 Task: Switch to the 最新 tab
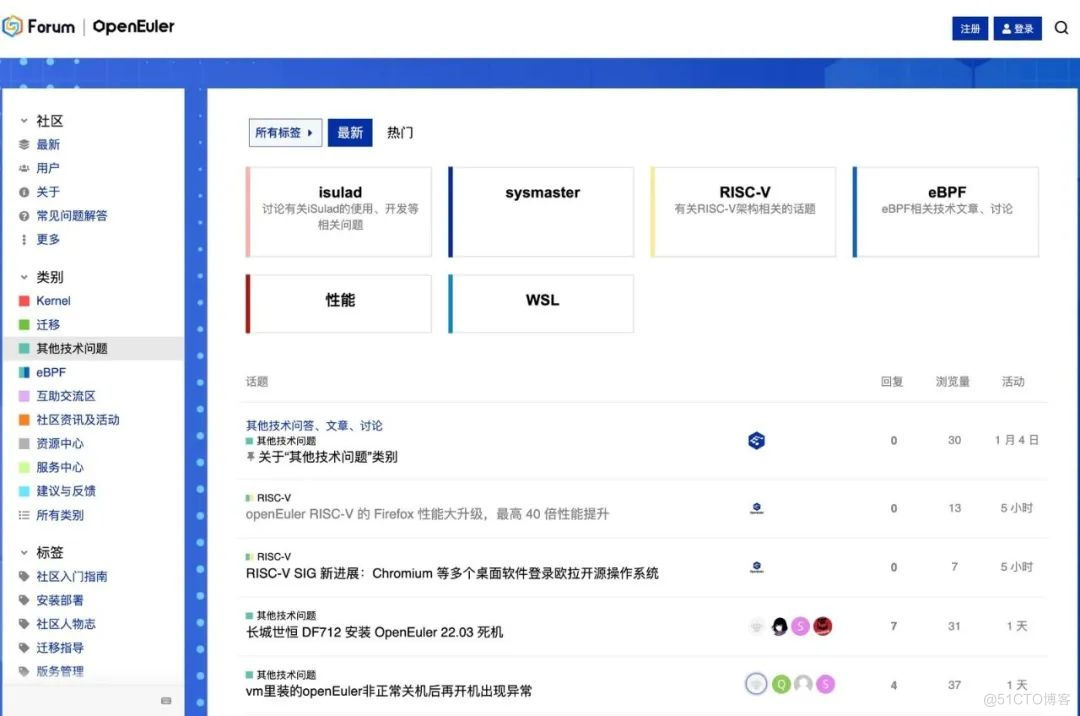click(x=350, y=131)
